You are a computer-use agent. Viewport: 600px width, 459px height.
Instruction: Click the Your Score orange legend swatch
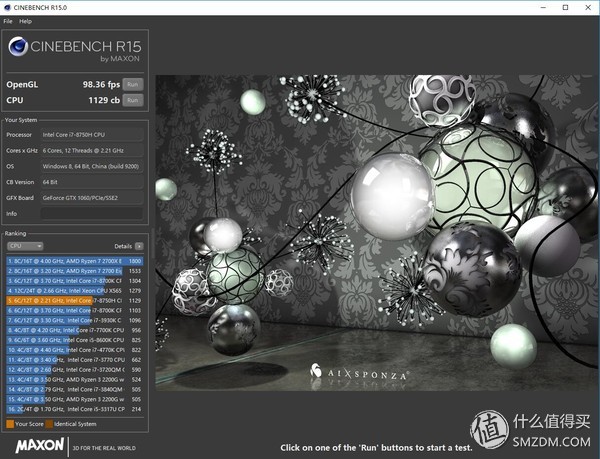coord(10,424)
